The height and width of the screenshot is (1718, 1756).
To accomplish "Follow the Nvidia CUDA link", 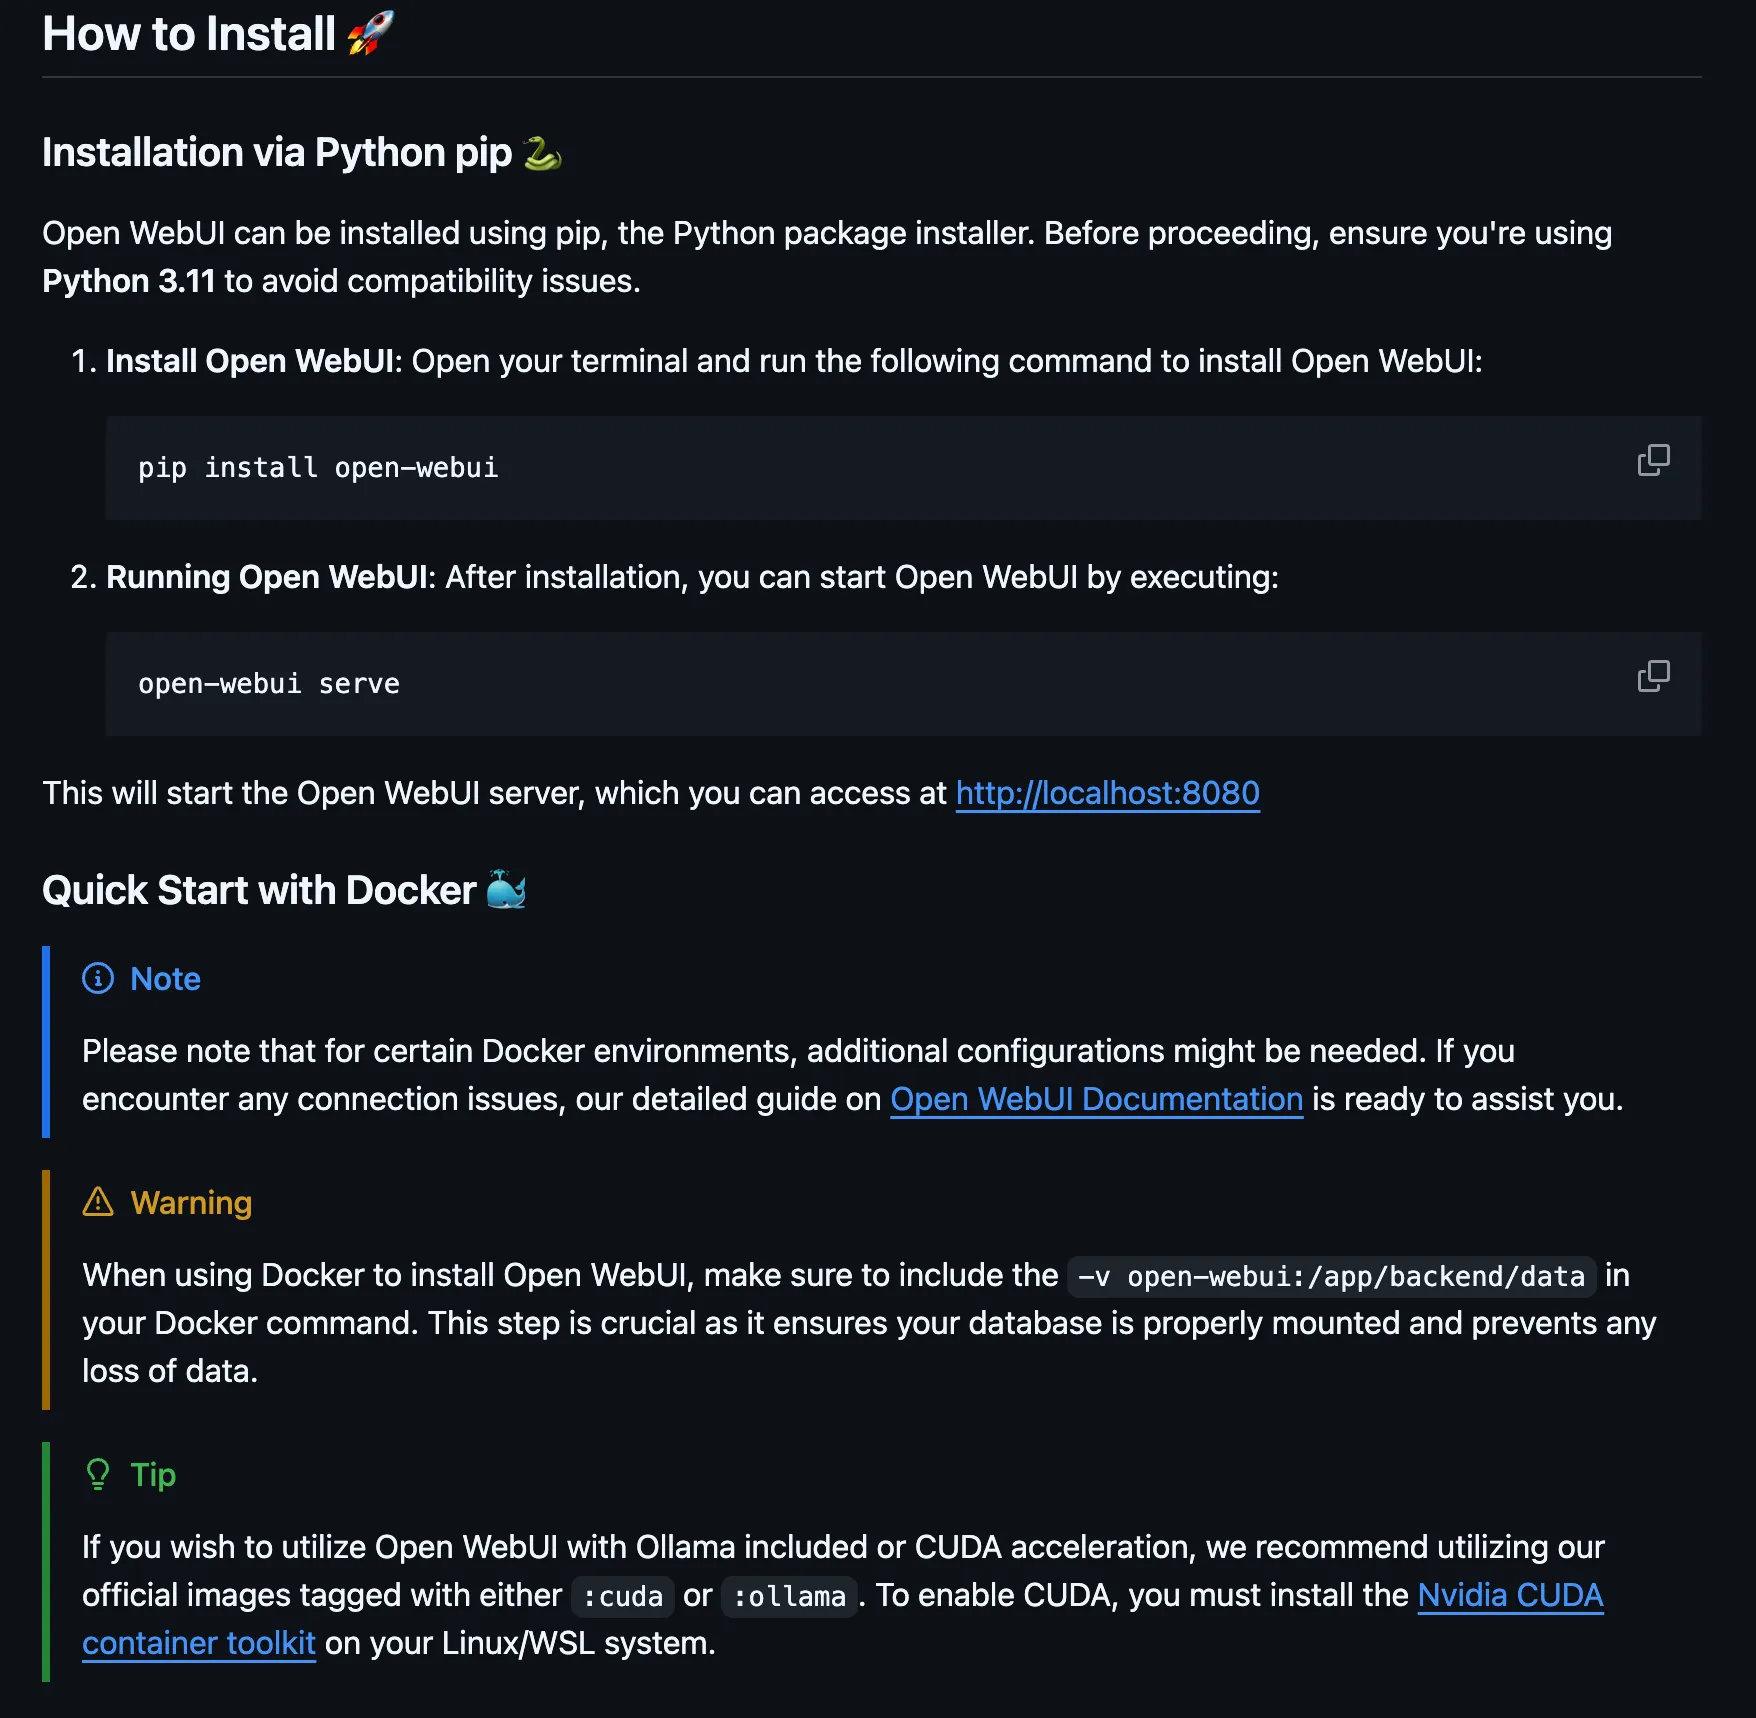I will pos(1510,1595).
